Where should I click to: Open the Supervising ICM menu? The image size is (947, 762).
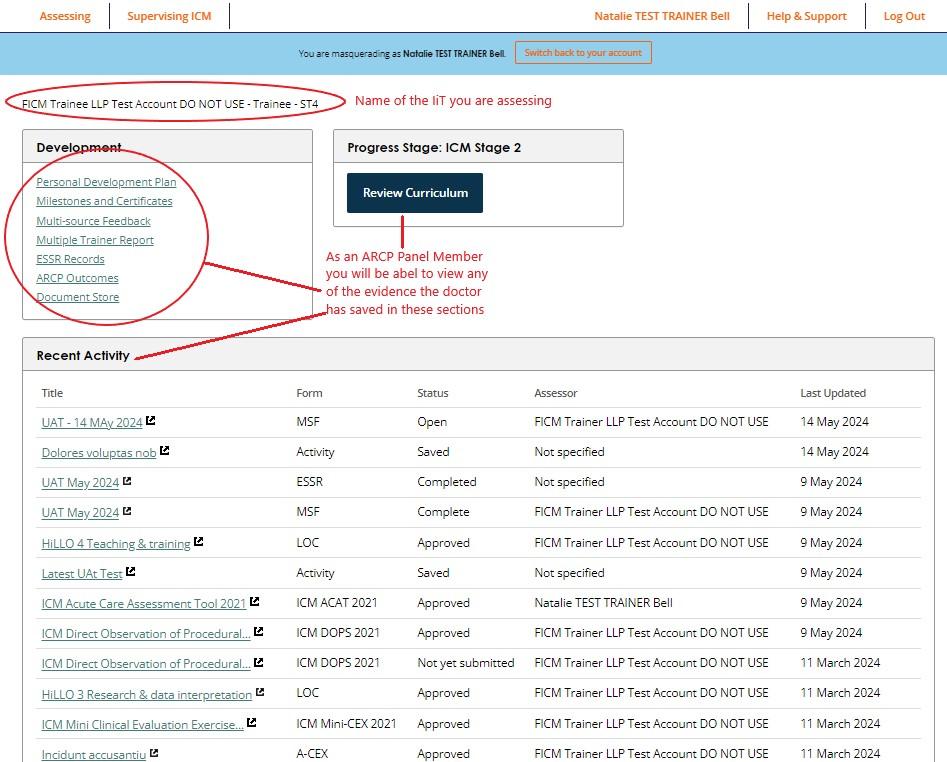[x=169, y=16]
